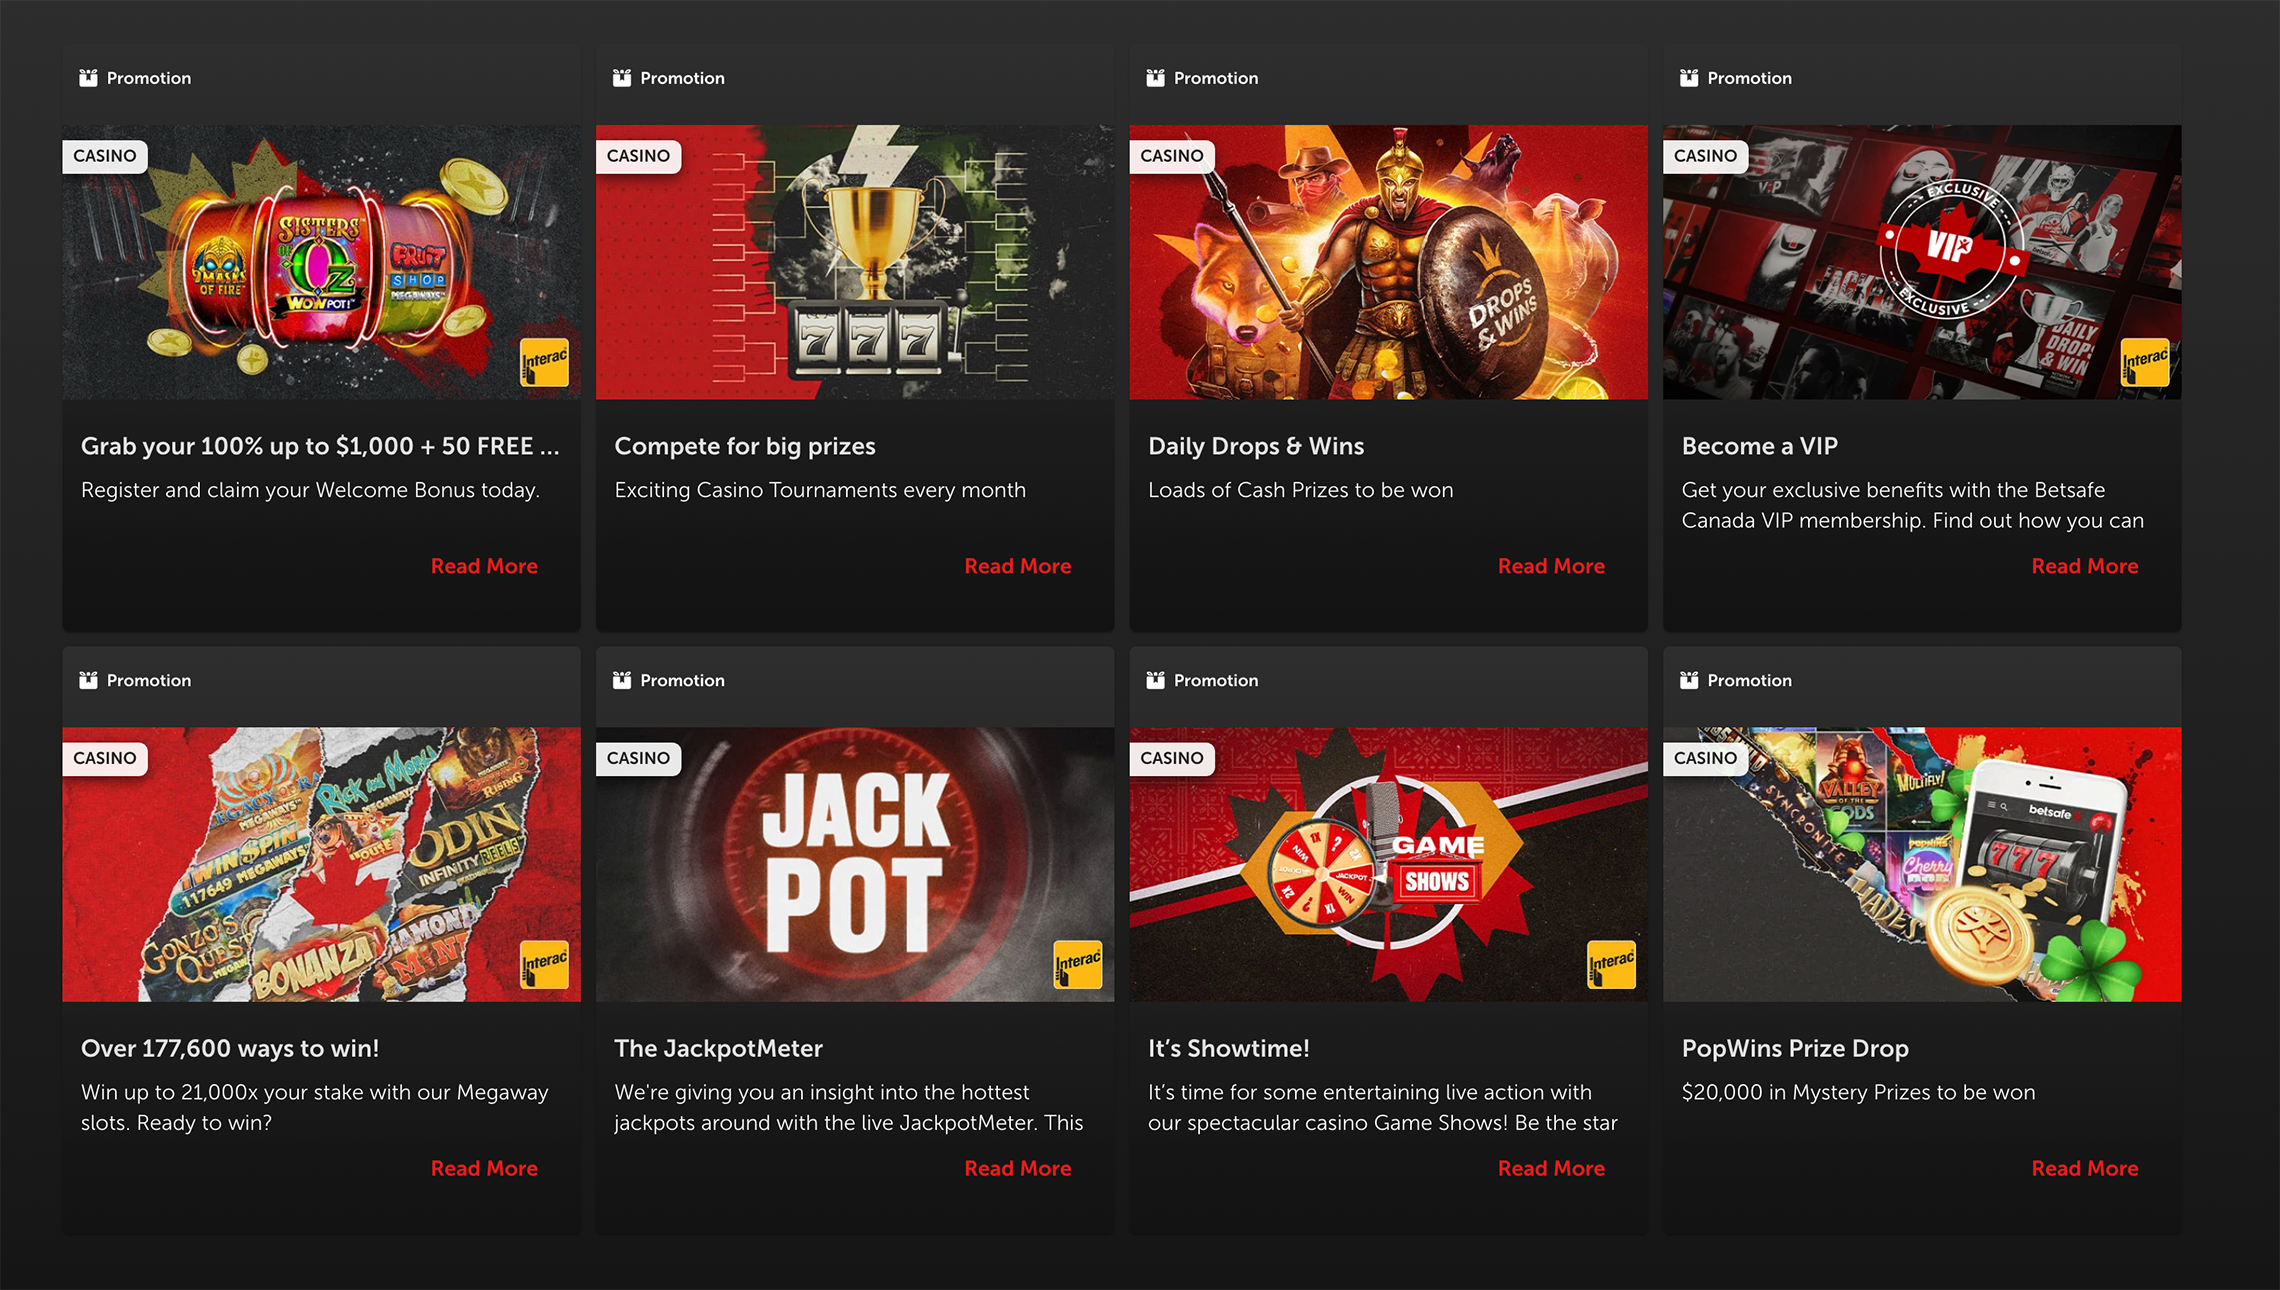Click the gift icon on PopWins Prize Drop card

(1689, 680)
